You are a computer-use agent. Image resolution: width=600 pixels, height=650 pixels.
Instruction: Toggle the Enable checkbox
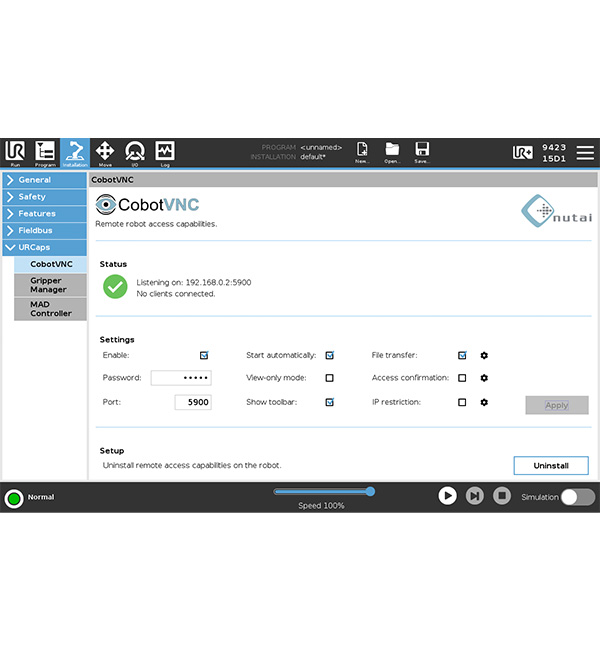click(x=204, y=355)
